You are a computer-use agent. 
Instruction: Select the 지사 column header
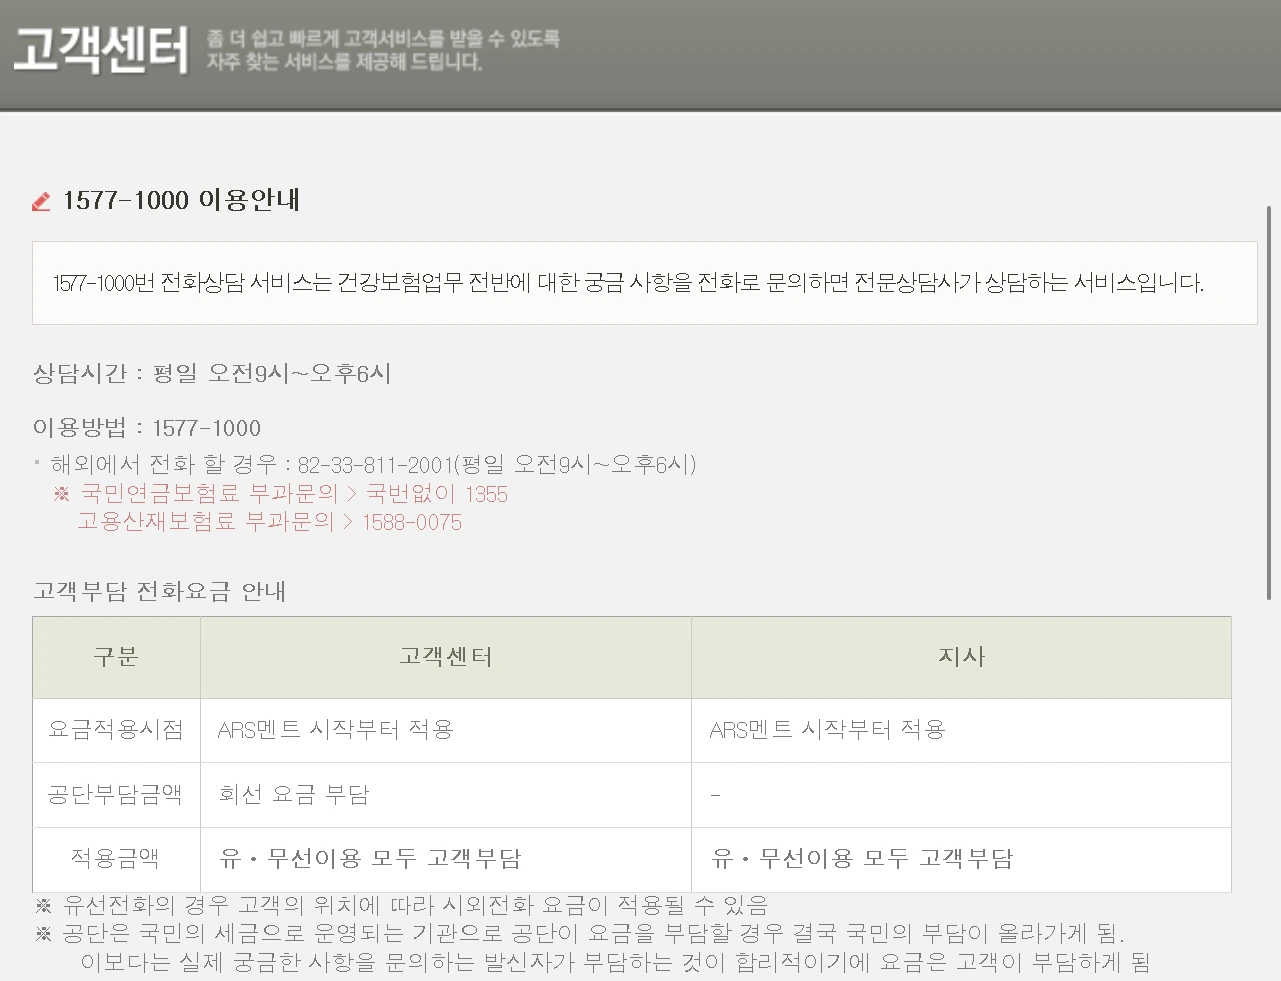click(x=961, y=657)
